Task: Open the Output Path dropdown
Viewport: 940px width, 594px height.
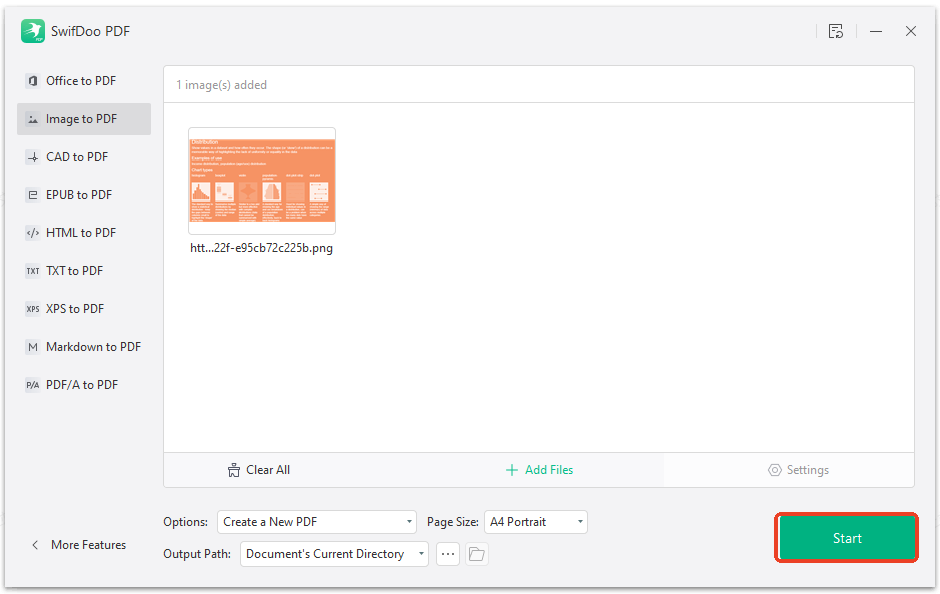Action: [x=334, y=553]
